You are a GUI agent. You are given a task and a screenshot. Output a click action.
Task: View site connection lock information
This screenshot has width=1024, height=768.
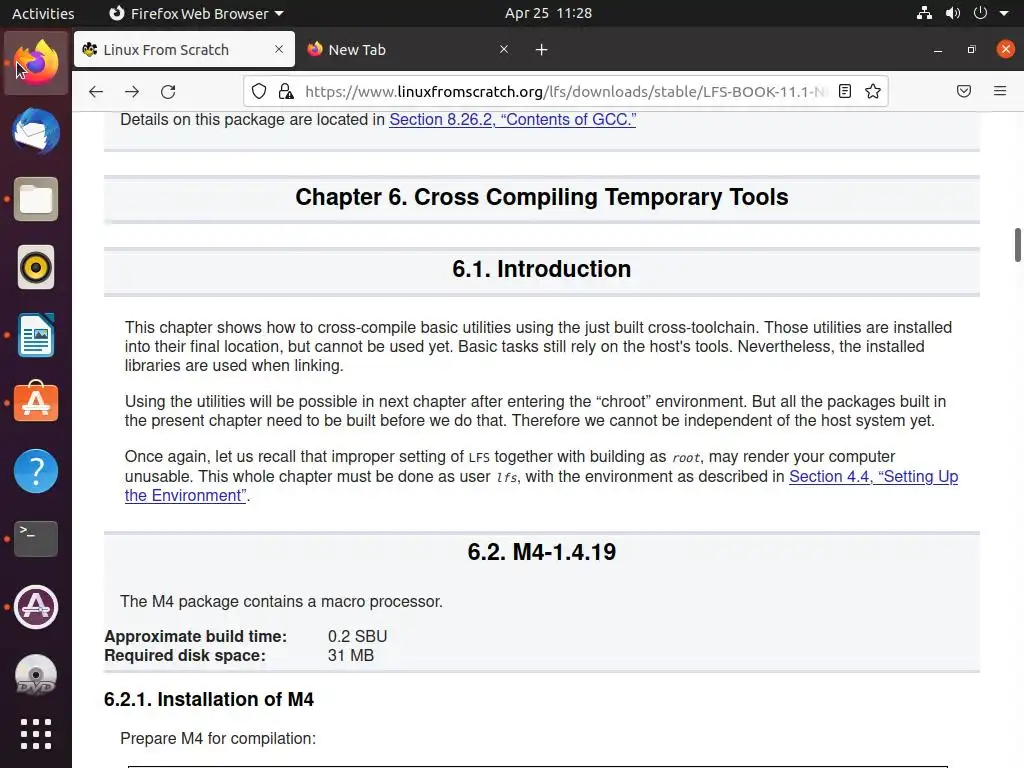coord(286,91)
